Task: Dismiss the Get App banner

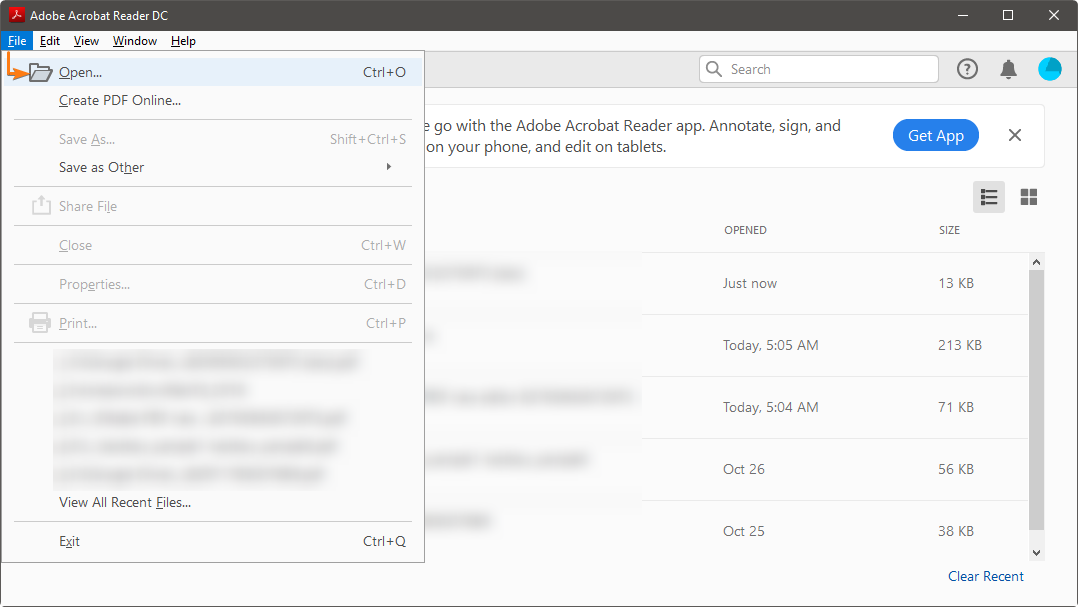Action: [1015, 135]
